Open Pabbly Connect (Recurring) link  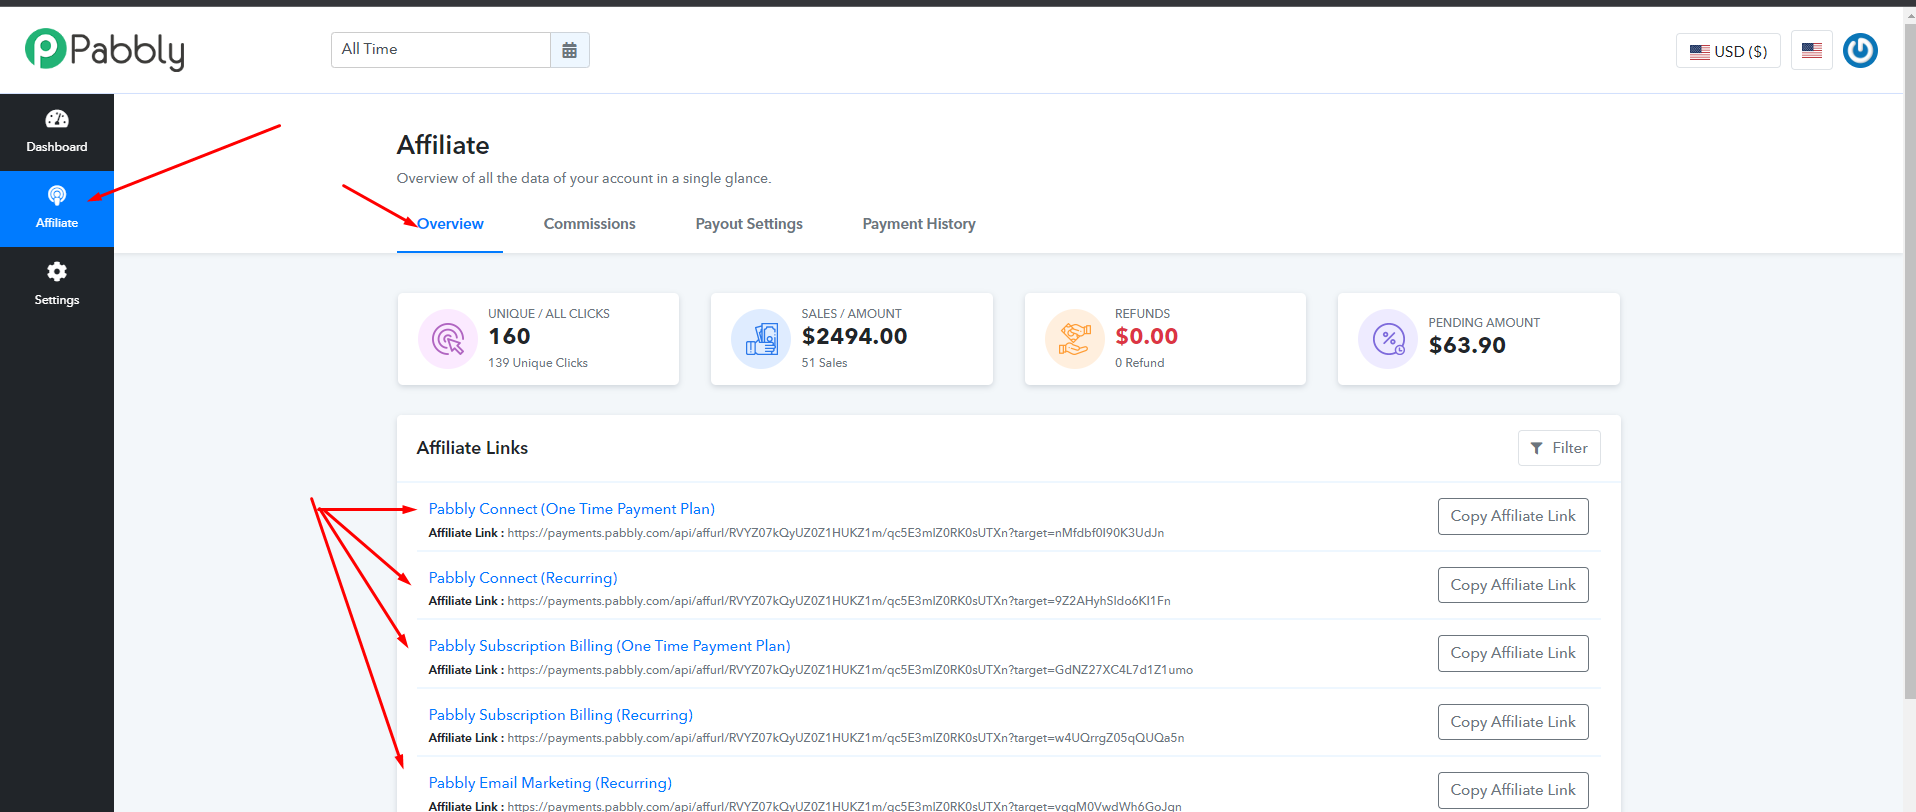click(x=523, y=578)
